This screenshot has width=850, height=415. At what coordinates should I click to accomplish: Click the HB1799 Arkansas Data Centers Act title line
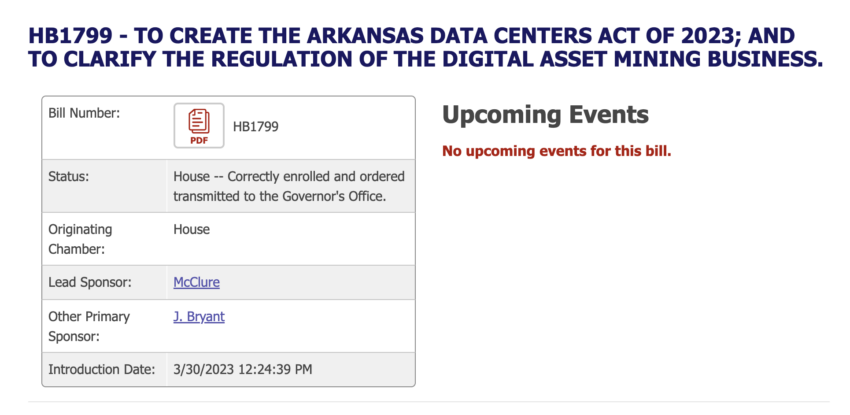412,36
